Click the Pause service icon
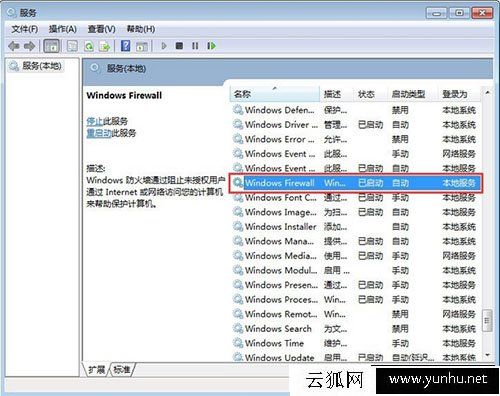Viewport: 500px width, 396px height. [x=195, y=46]
